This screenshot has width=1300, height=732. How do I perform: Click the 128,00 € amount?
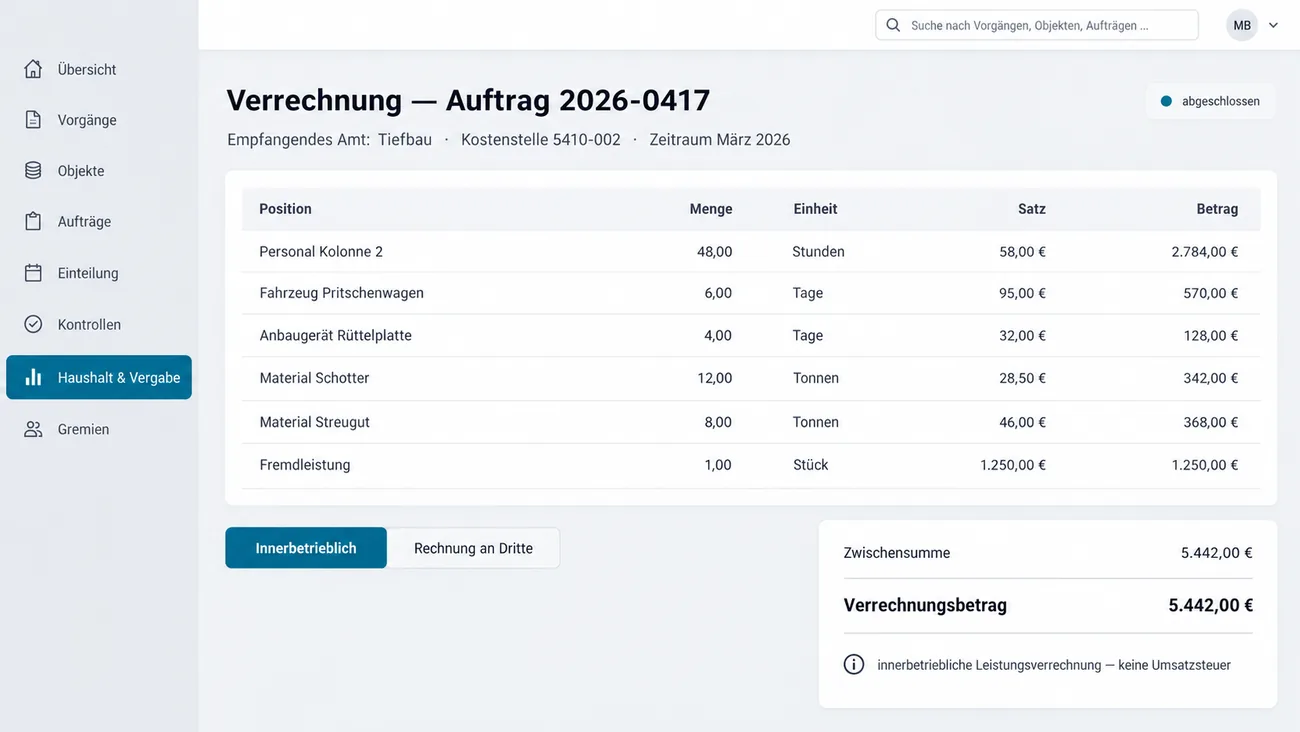click(x=1211, y=335)
